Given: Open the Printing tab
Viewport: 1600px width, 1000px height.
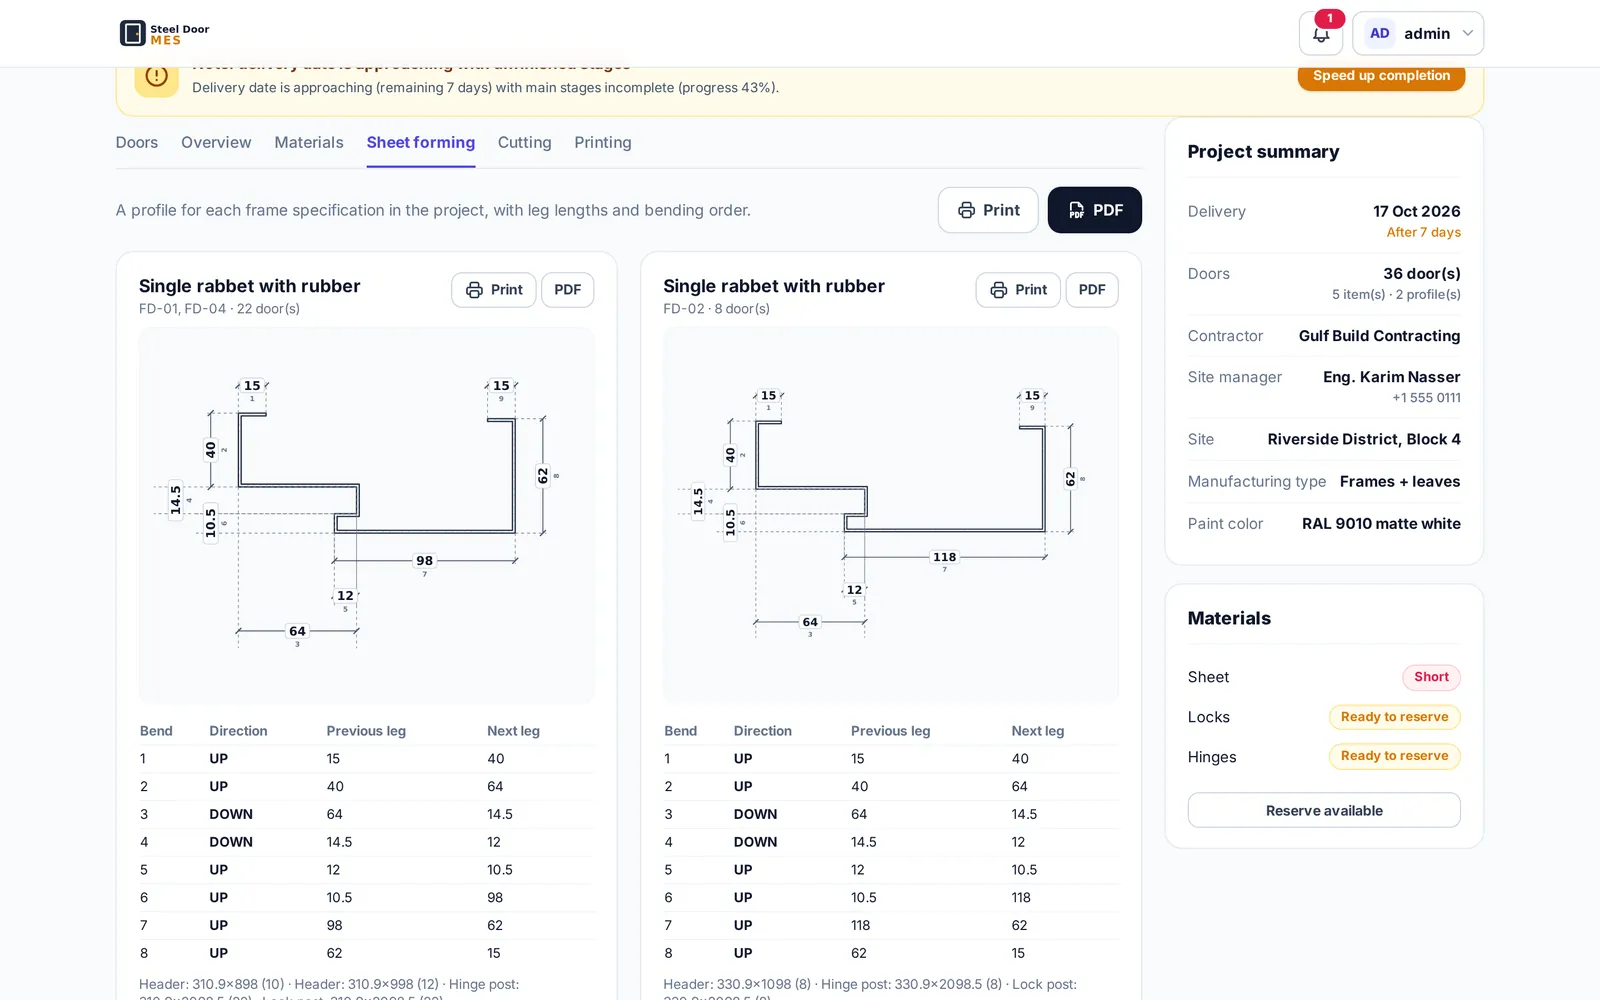Looking at the screenshot, I should pos(603,142).
